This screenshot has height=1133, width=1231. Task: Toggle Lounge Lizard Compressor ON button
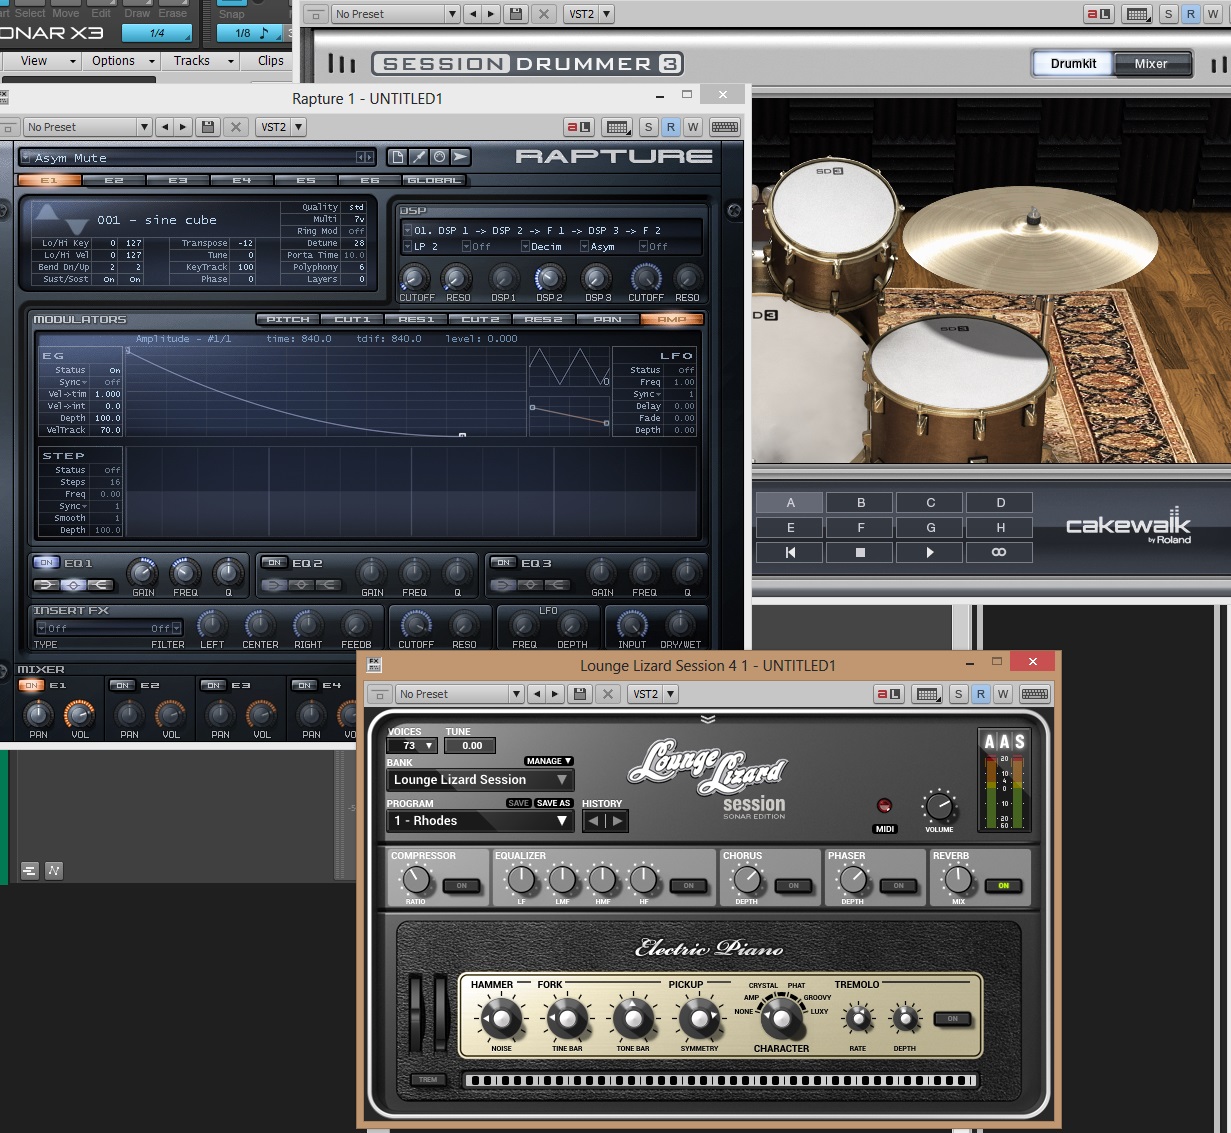[x=461, y=885]
